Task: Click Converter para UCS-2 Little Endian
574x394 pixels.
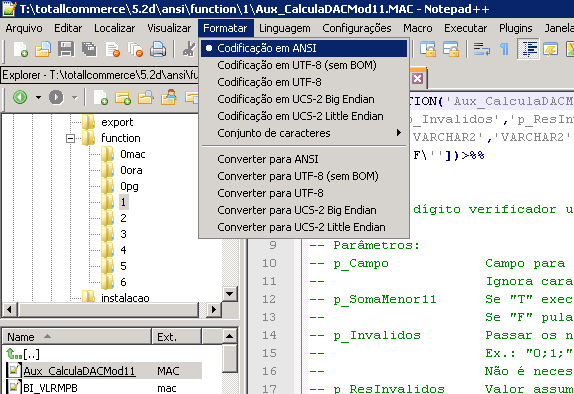Action: tap(304, 227)
